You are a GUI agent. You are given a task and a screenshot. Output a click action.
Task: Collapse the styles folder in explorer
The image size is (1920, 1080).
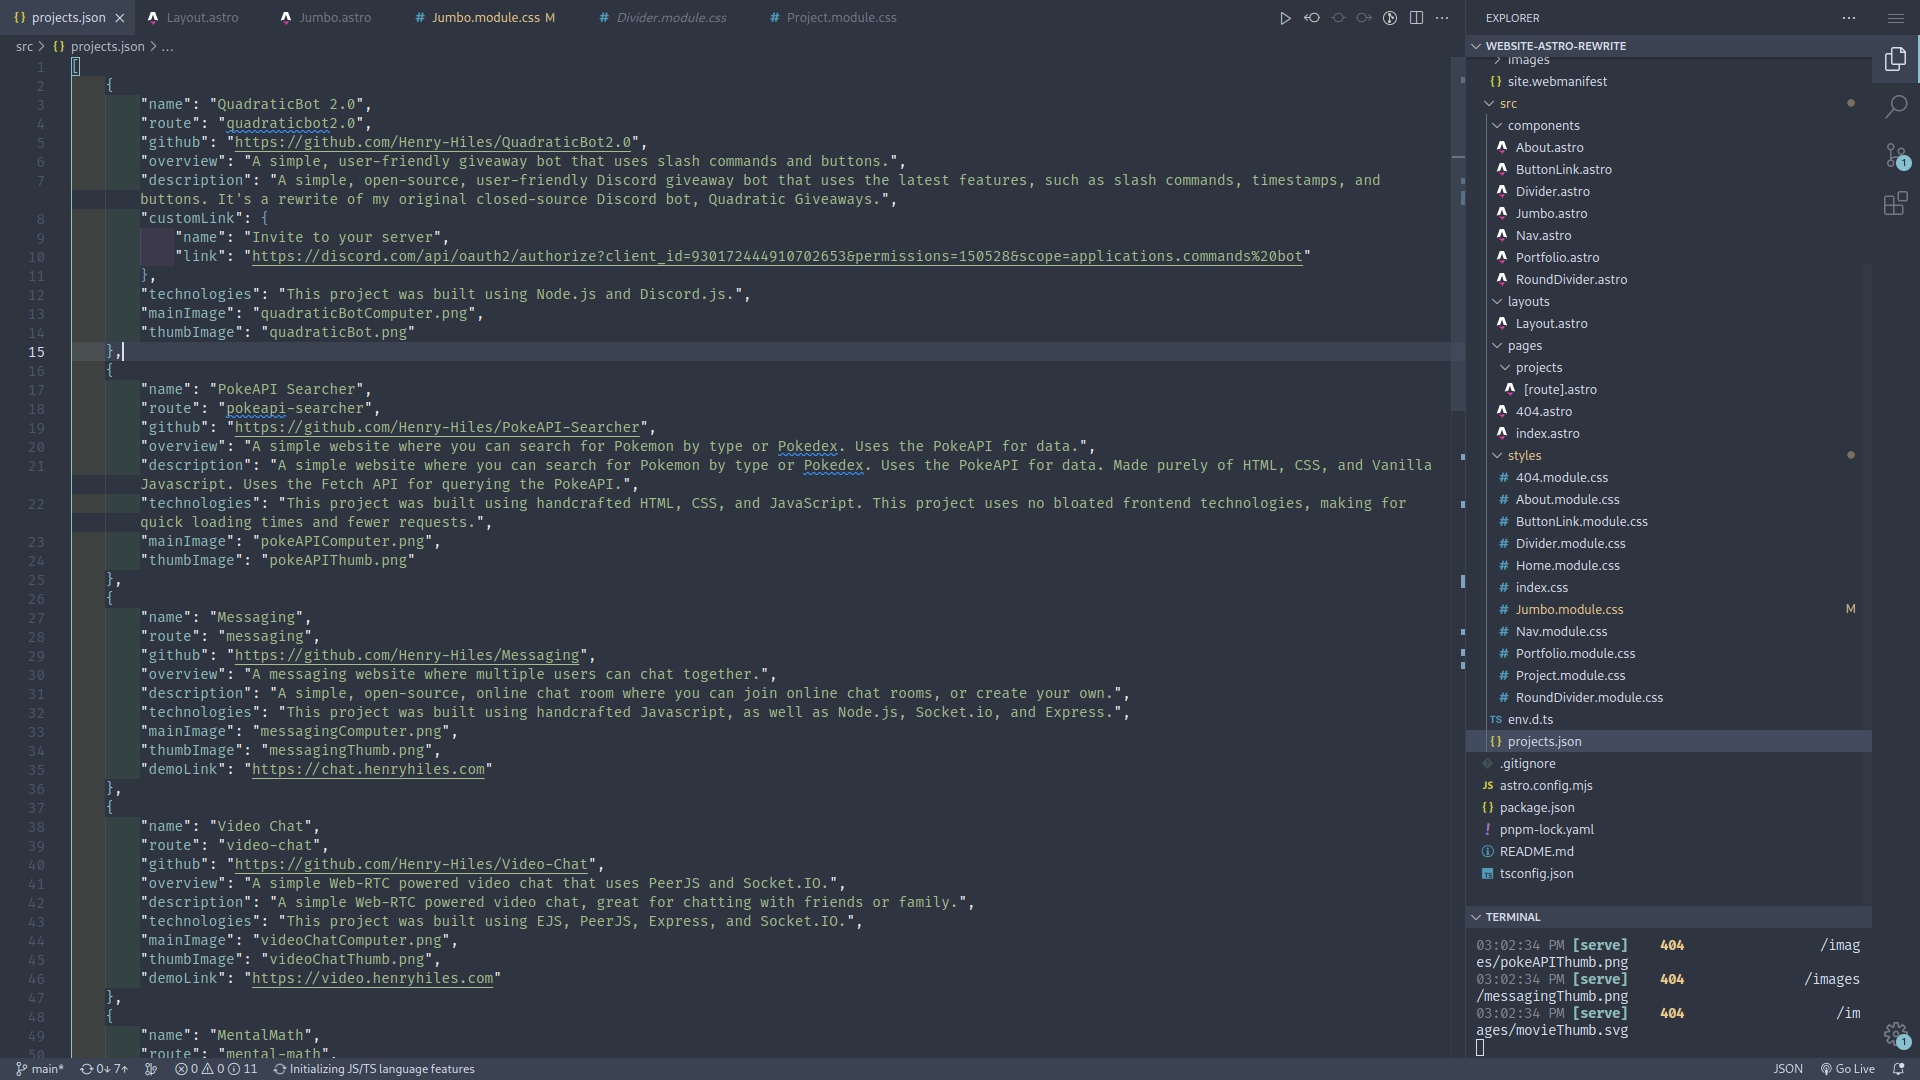pyautogui.click(x=1523, y=456)
